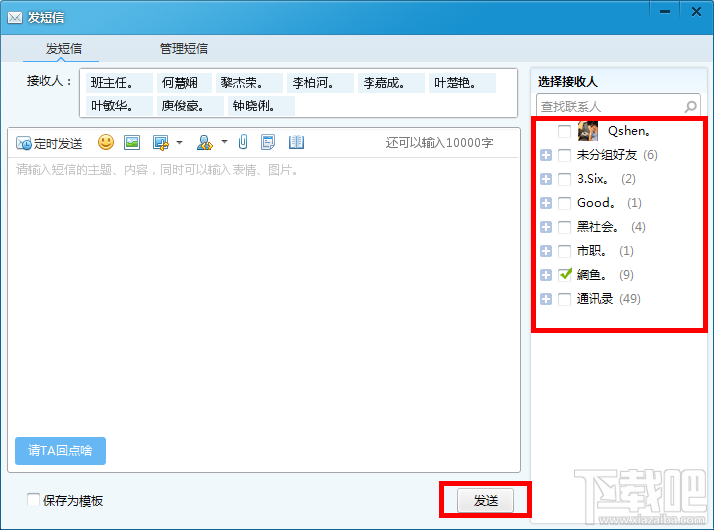Click the 未分组好友 group label

pos(607,155)
